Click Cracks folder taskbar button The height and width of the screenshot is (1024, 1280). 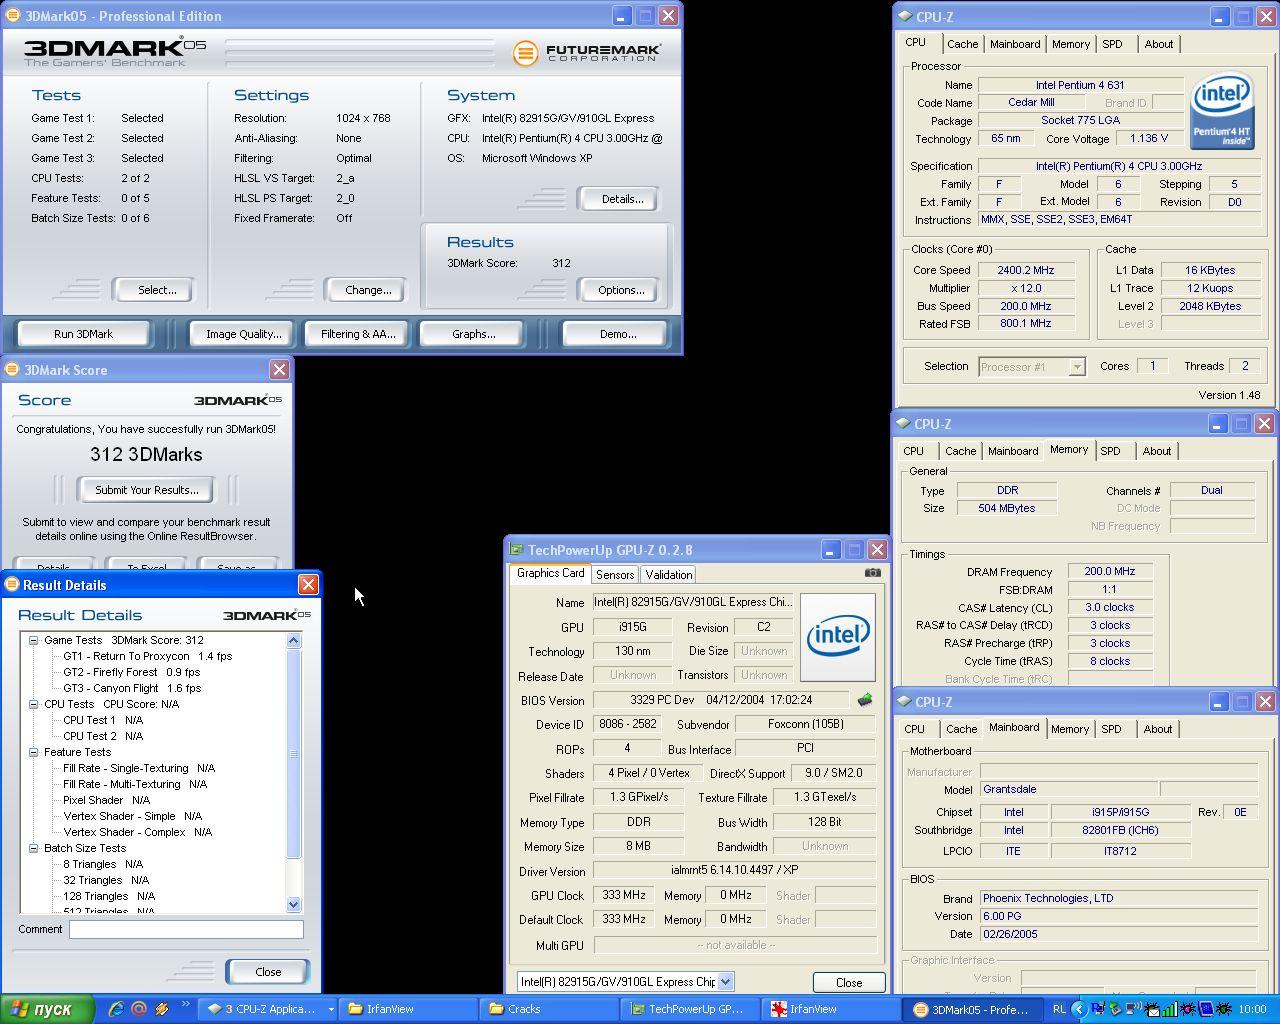(548, 1009)
